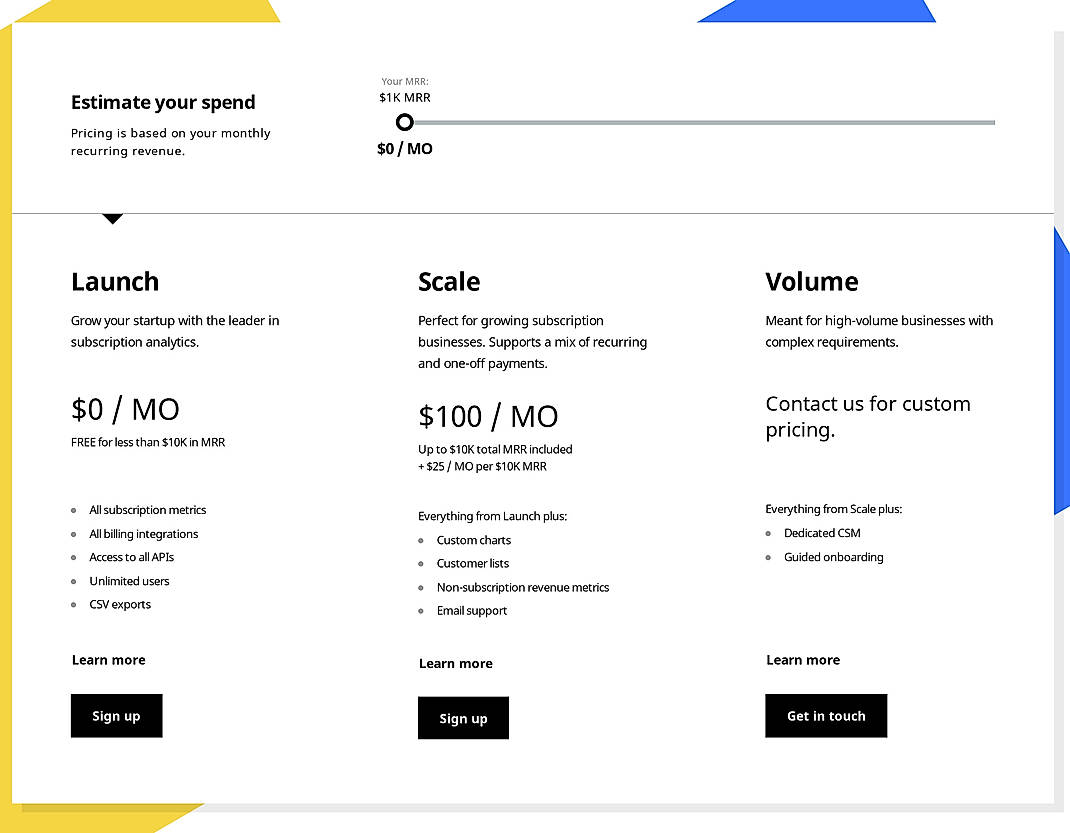Click the Guided onboarding feature item
Image resolution: width=1070 pixels, height=833 pixels.
tap(833, 557)
